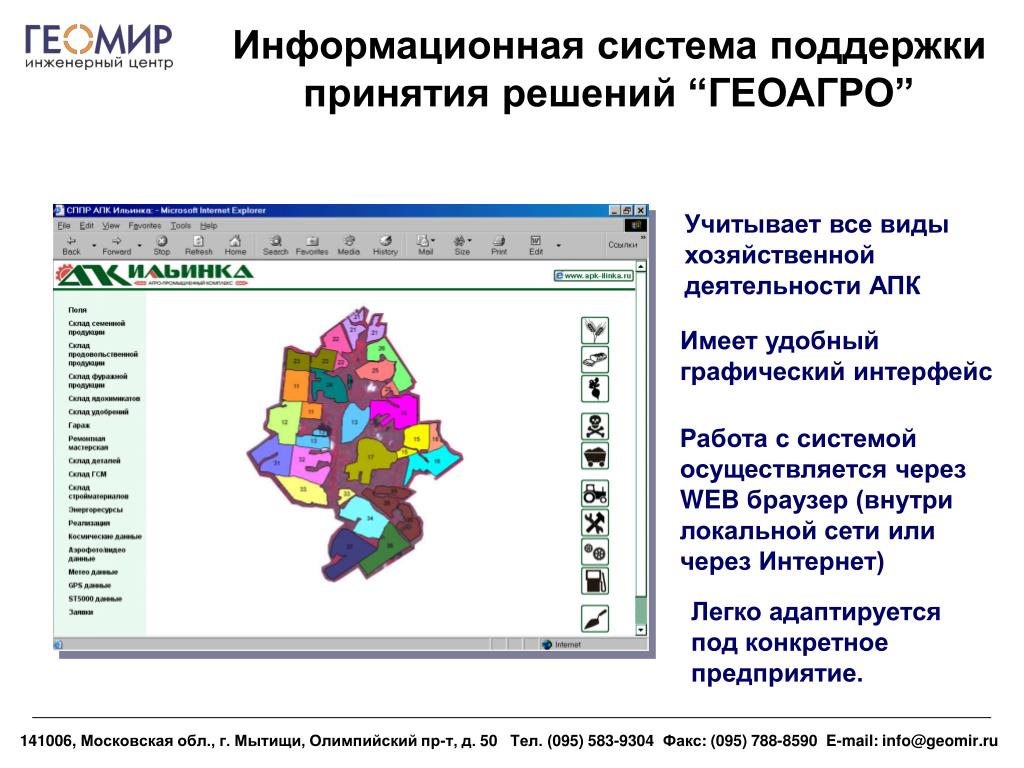
Task: Click the scrollbar down arrow
Action: [x=641, y=631]
